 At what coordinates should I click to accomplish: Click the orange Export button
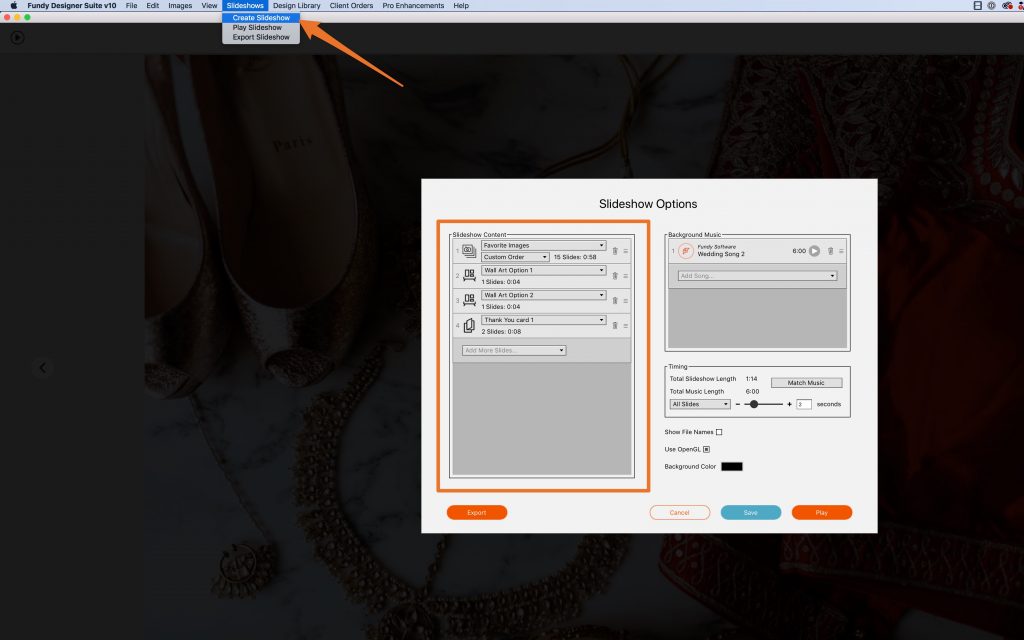point(477,513)
